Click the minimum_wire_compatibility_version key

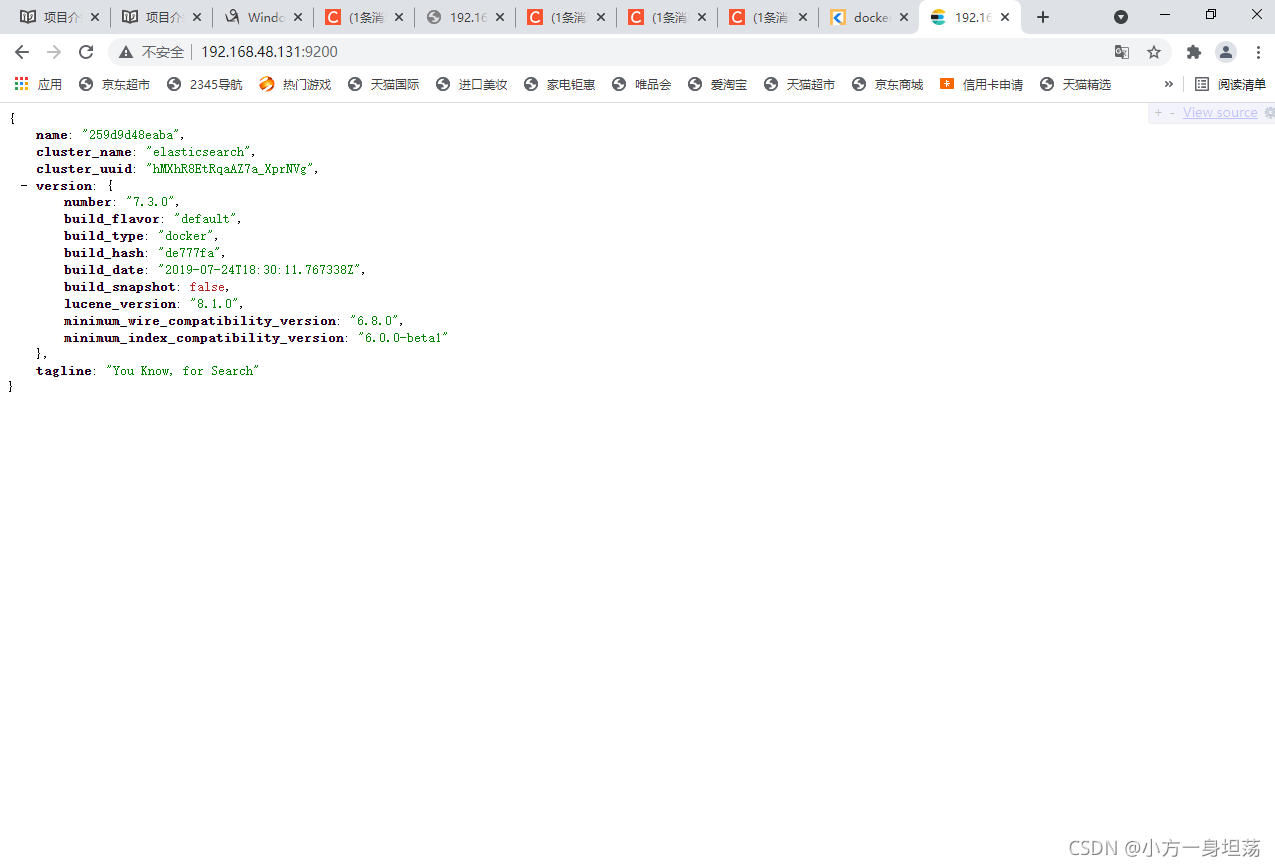[200, 321]
